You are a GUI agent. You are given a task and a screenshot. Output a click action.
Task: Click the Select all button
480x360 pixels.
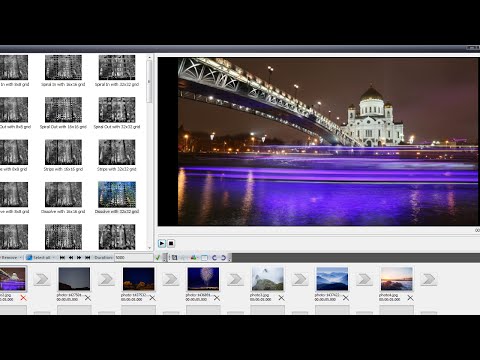click(39, 257)
